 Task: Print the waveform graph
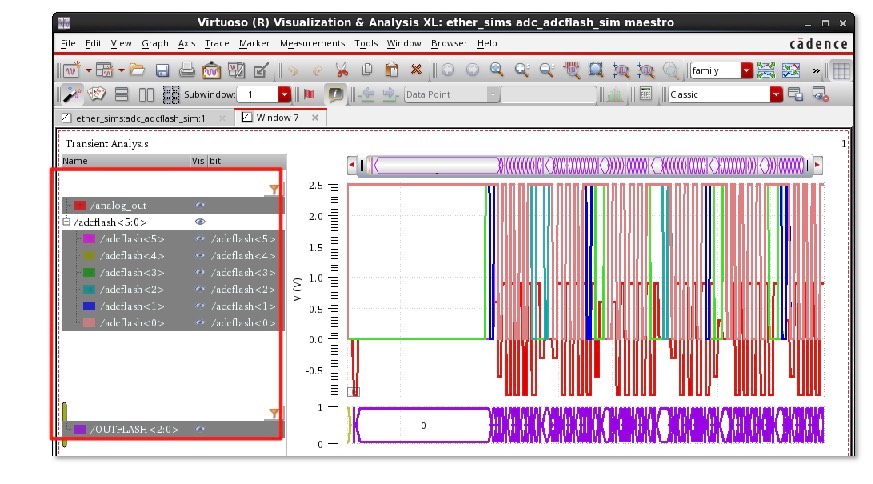click(x=187, y=70)
